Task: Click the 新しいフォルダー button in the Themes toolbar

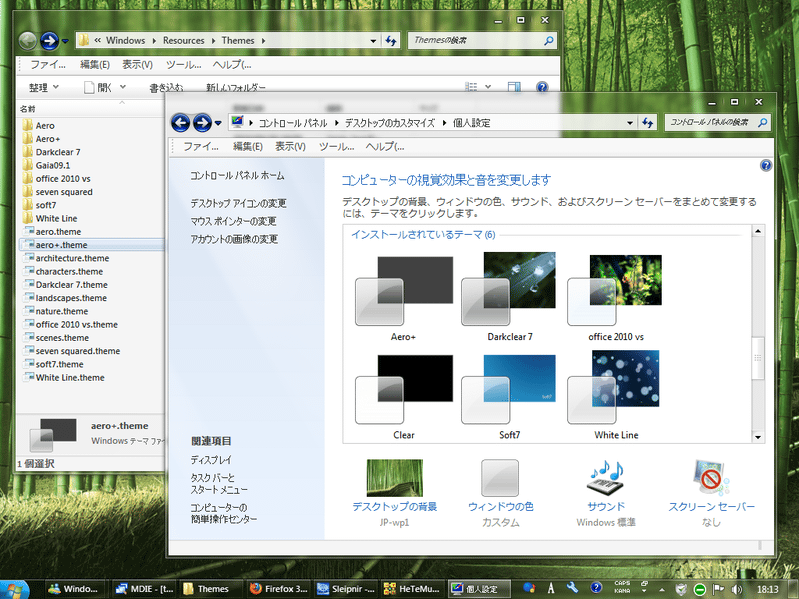Action: (235, 88)
